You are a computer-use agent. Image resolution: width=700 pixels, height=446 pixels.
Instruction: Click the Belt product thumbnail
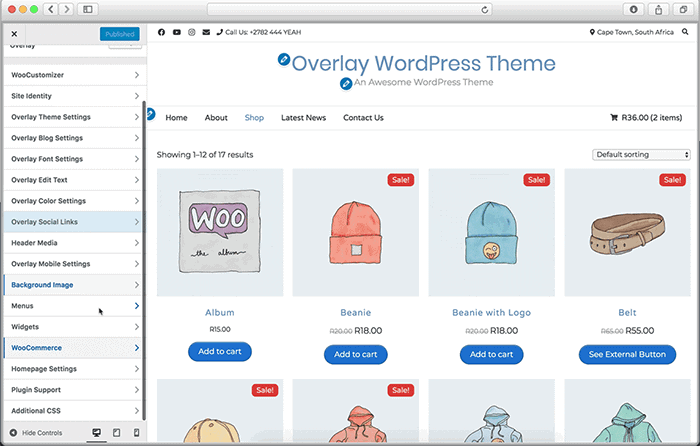627,232
